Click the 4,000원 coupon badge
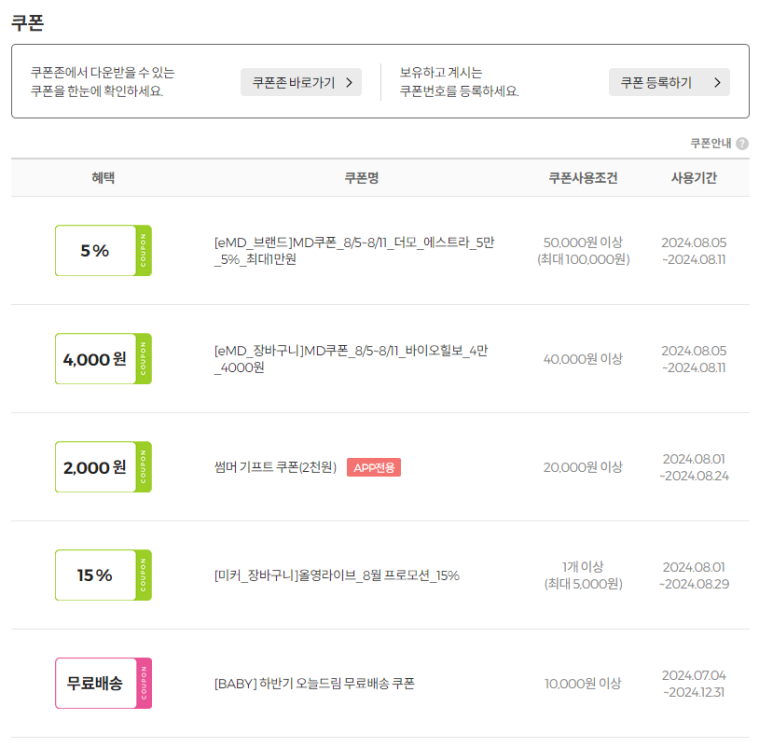The height and width of the screenshot is (748, 773). point(103,359)
